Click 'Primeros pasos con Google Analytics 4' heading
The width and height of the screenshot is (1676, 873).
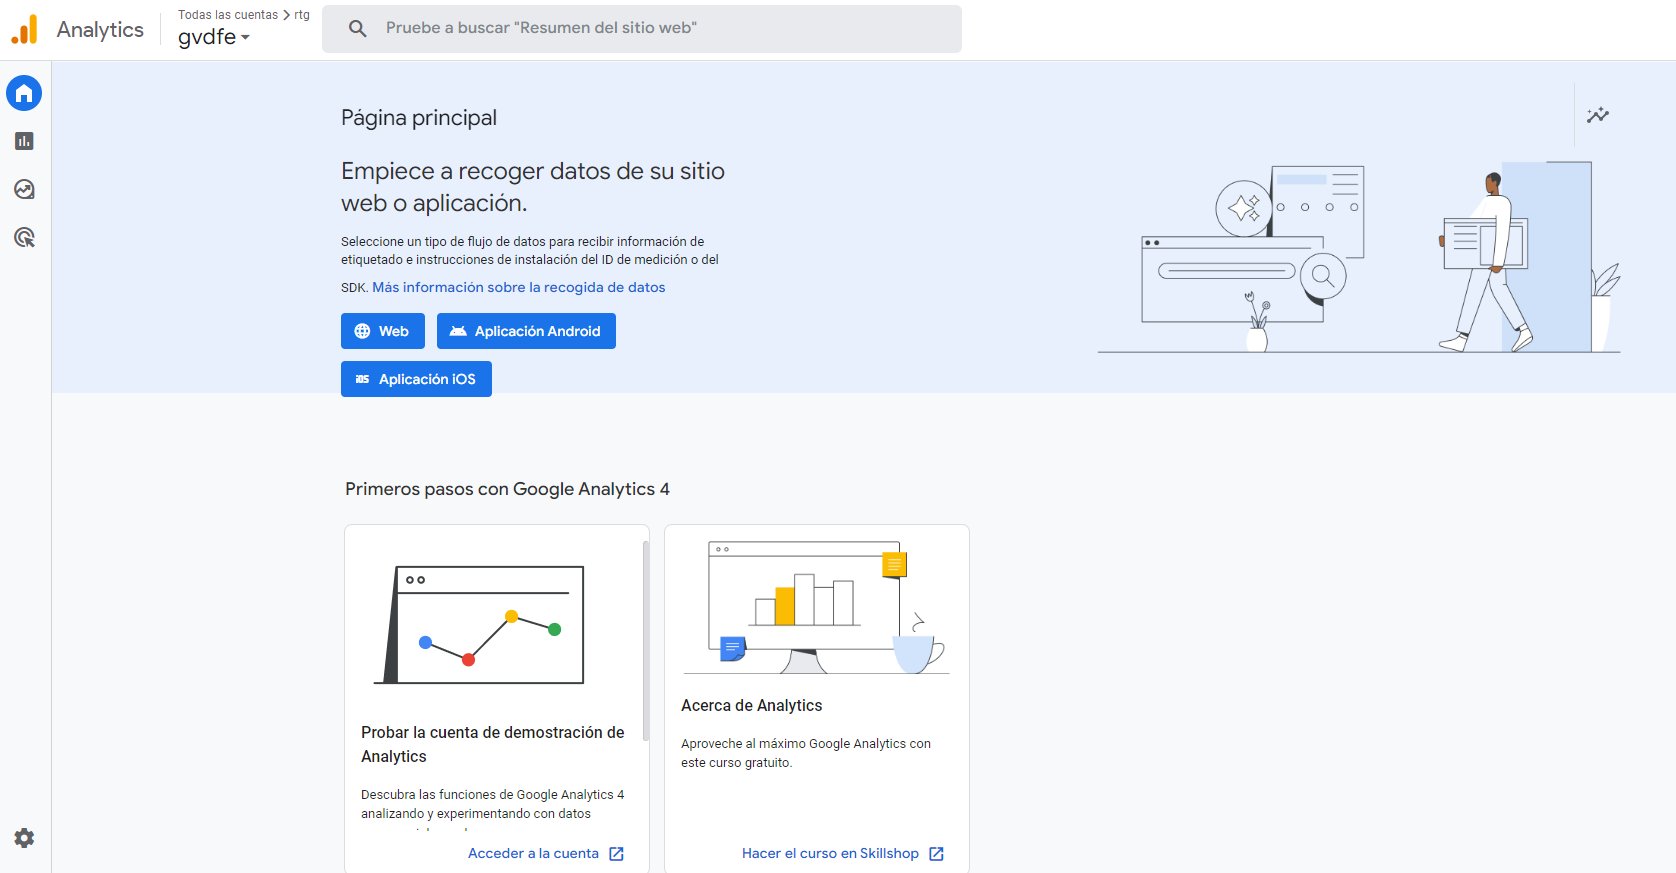(507, 489)
